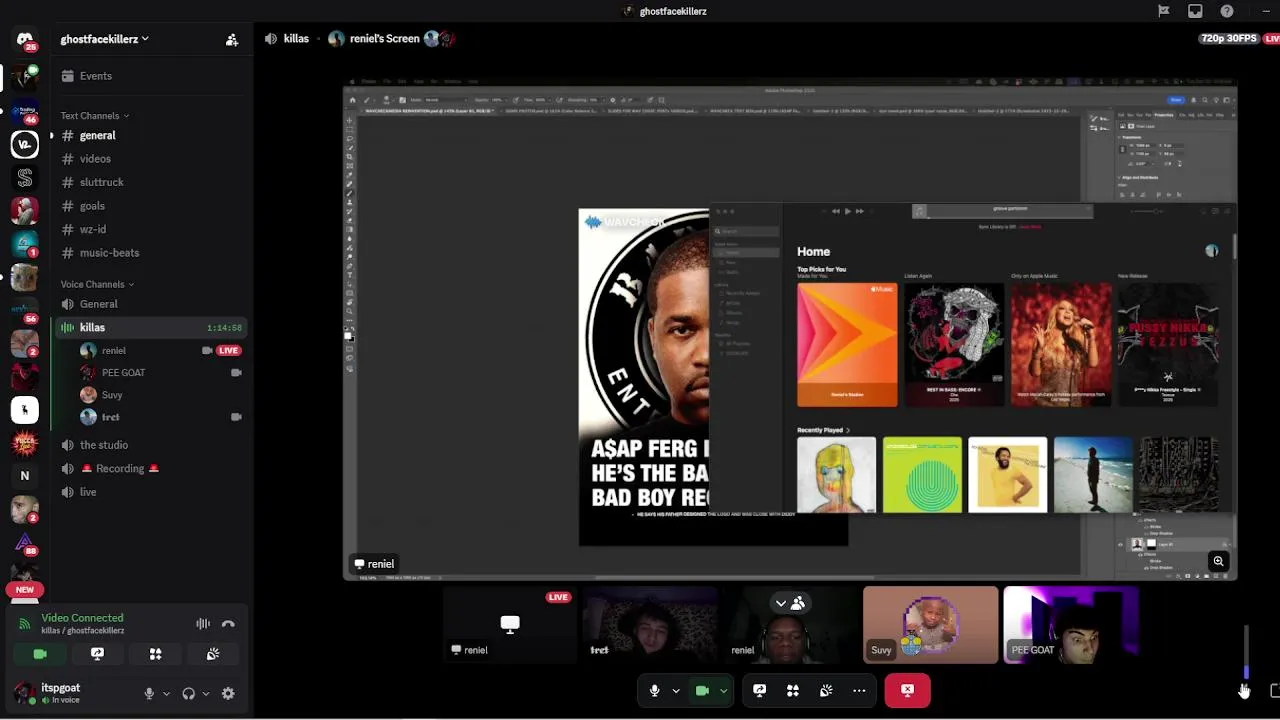Open the server with N icon
This screenshot has height=720, width=1280.
[25, 476]
